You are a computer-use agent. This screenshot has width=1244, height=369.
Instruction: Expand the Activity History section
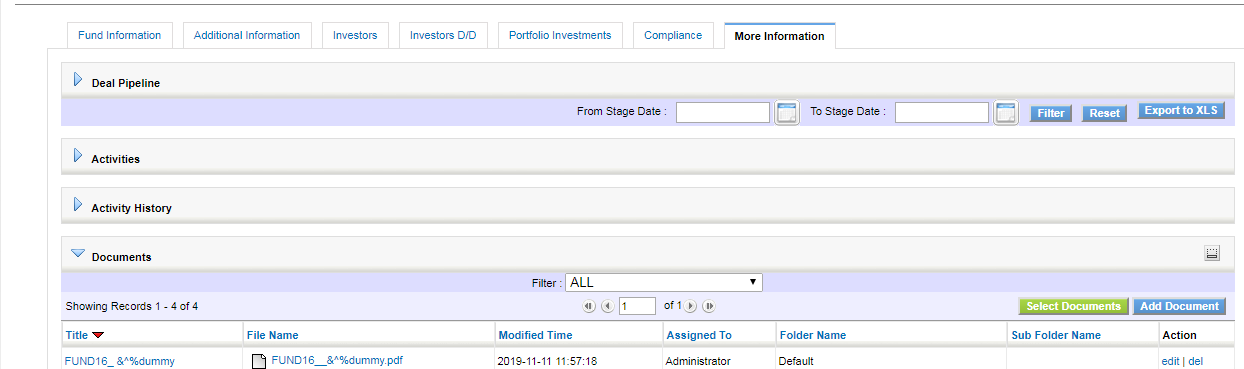click(x=78, y=205)
